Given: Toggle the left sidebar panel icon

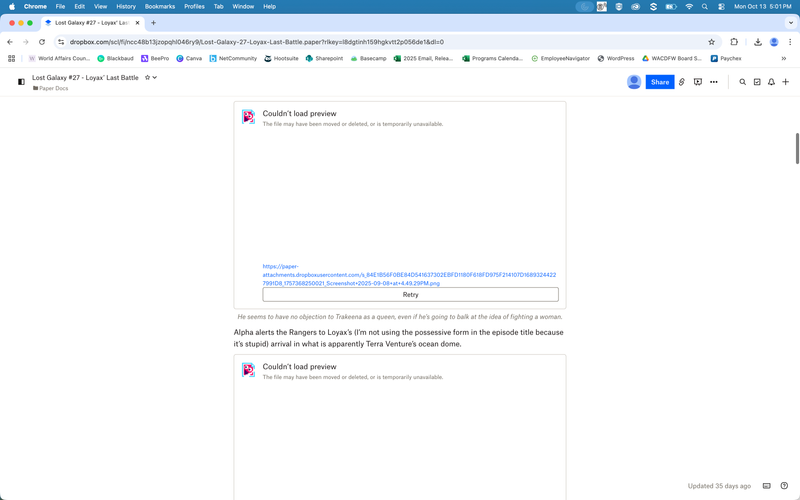Looking at the screenshot, I should [21, 82].
